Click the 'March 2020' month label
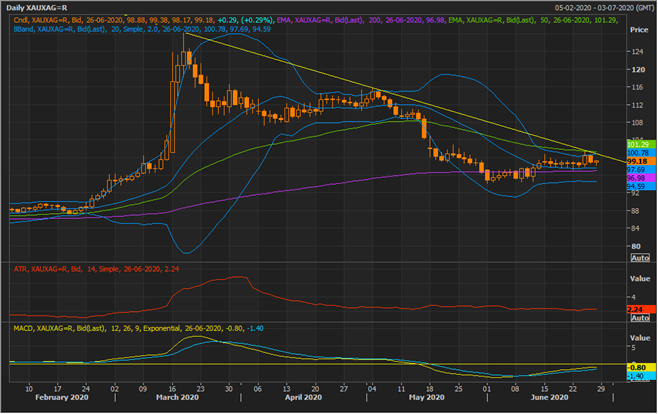Viewport: 658px width, 414px height. [x=177, y=397]
